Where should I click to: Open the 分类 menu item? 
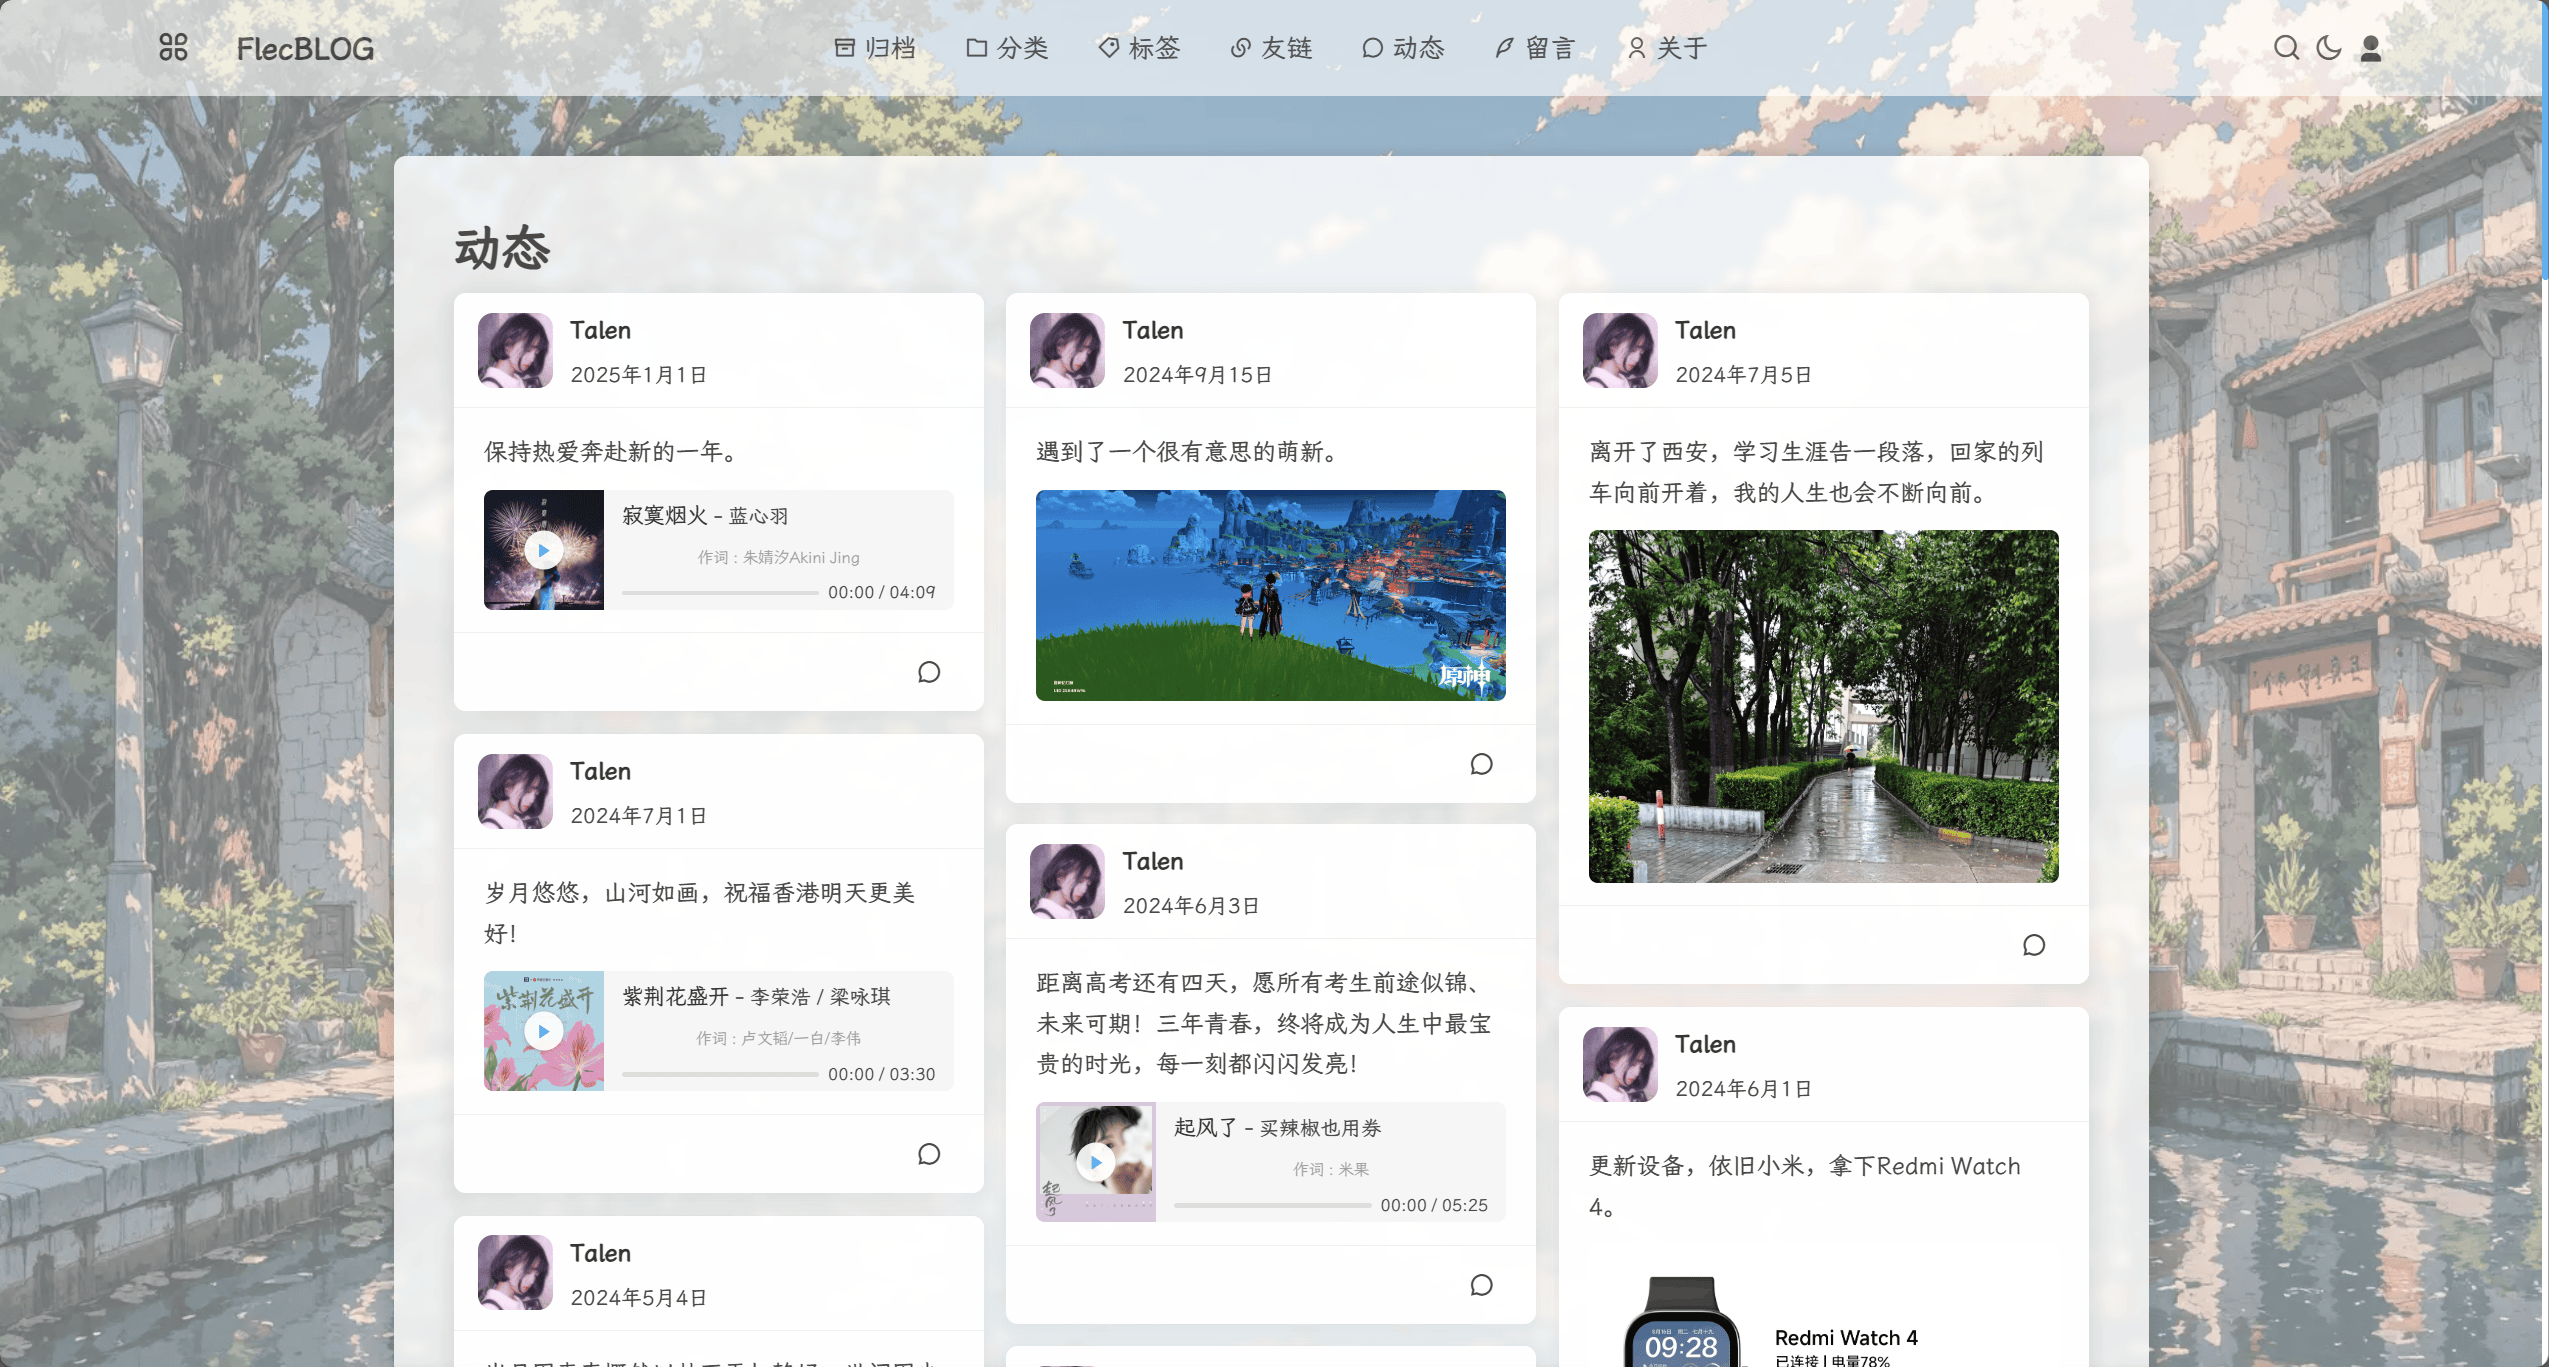[1012, 47]
